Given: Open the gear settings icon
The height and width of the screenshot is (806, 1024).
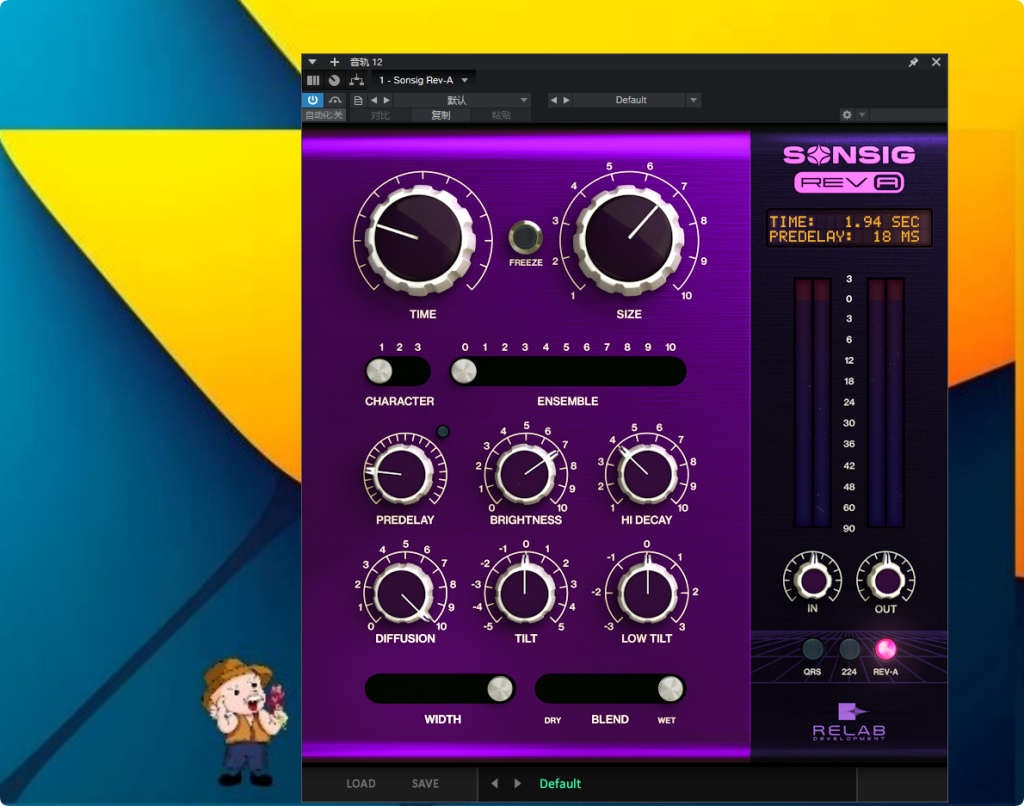Looking at the screenshot, I should pos(847,115).
